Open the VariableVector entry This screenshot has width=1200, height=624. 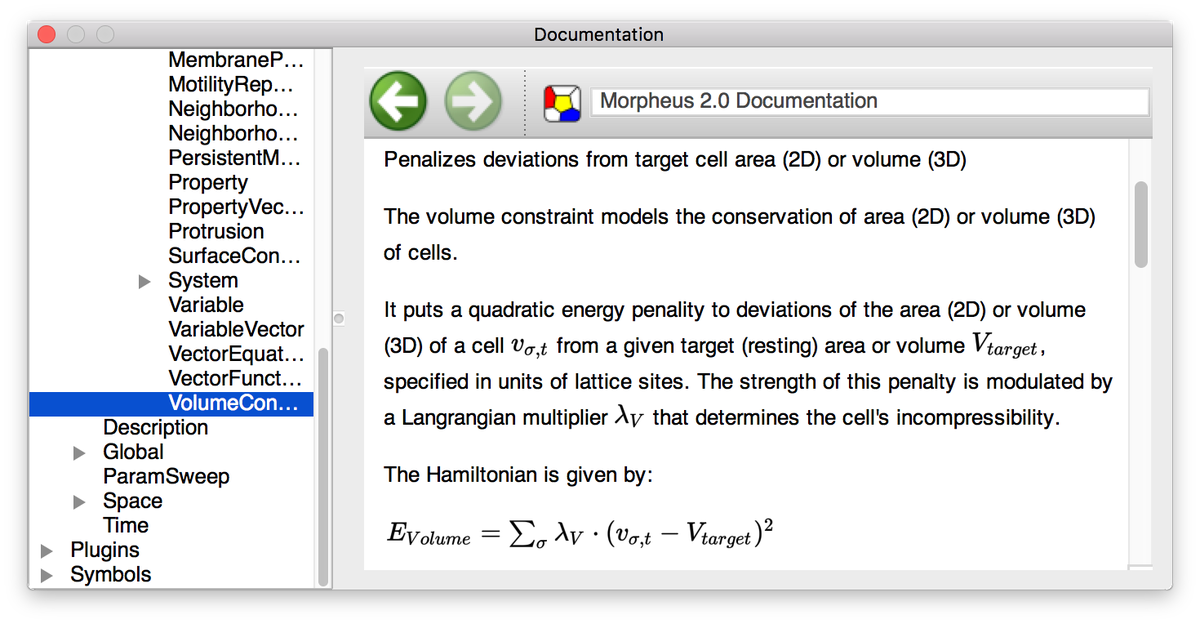click(x=235, y=330)
